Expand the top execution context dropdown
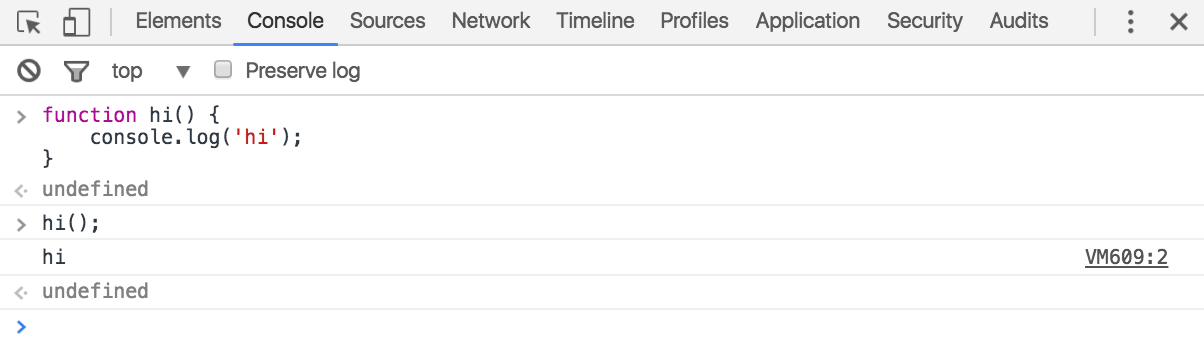 coord(151,71)
